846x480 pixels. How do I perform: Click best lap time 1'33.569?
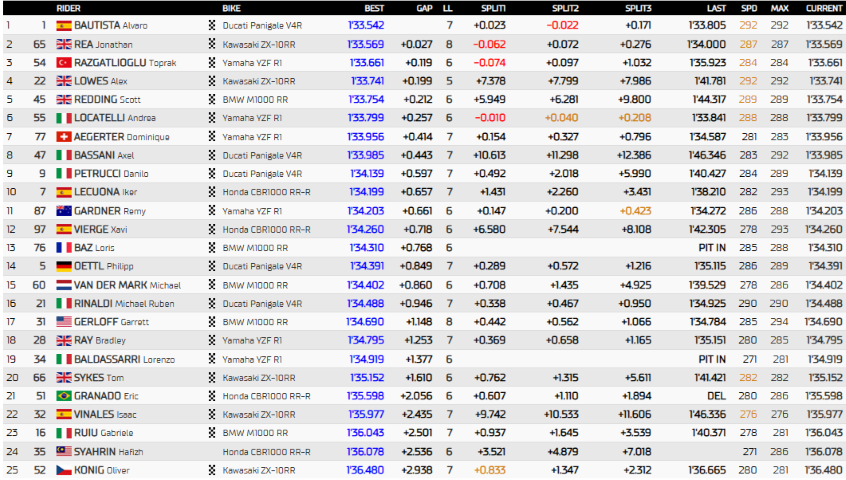click(x=366, y=44)
